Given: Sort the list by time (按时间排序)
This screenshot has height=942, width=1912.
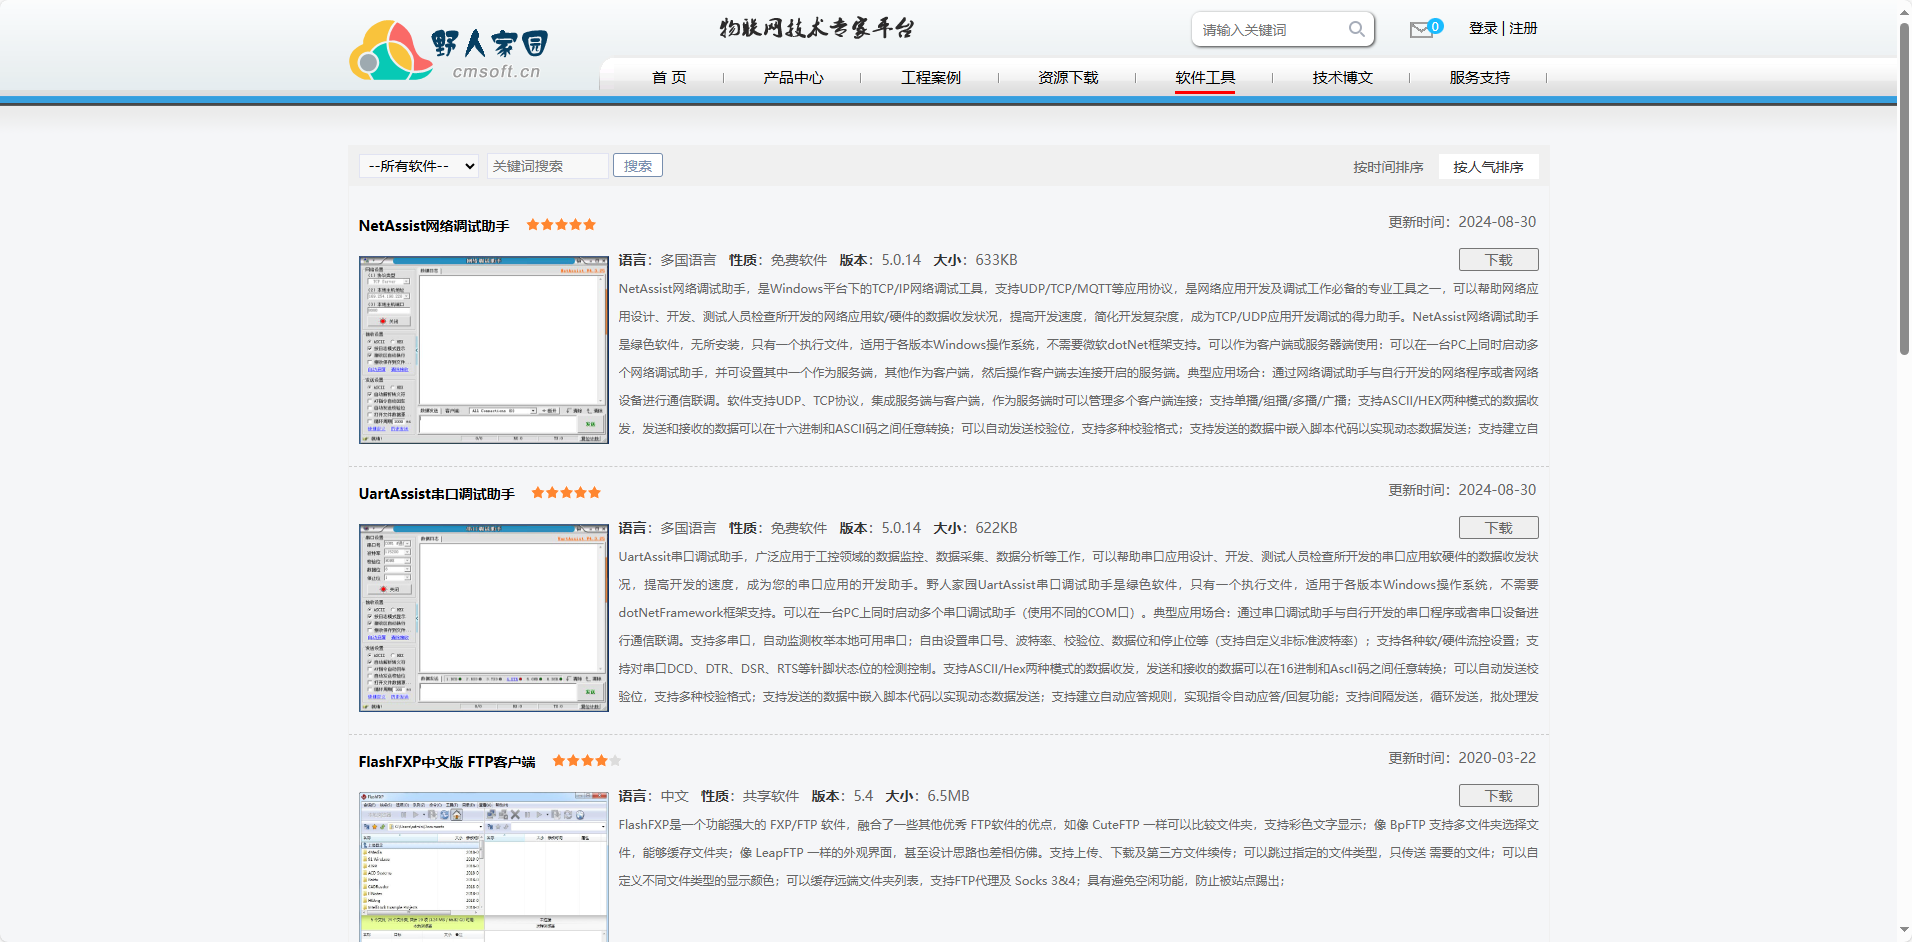Looking at the screenshot, I should (1388, 167).
